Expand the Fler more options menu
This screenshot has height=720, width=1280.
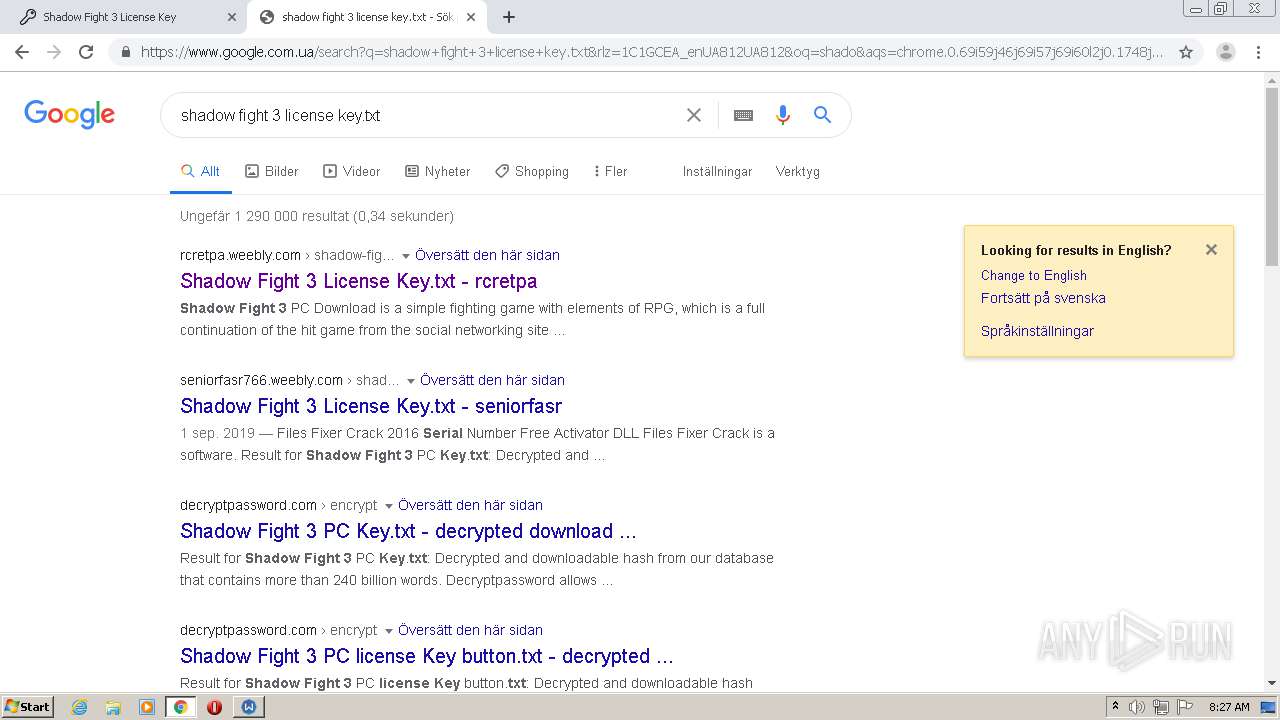610,171
